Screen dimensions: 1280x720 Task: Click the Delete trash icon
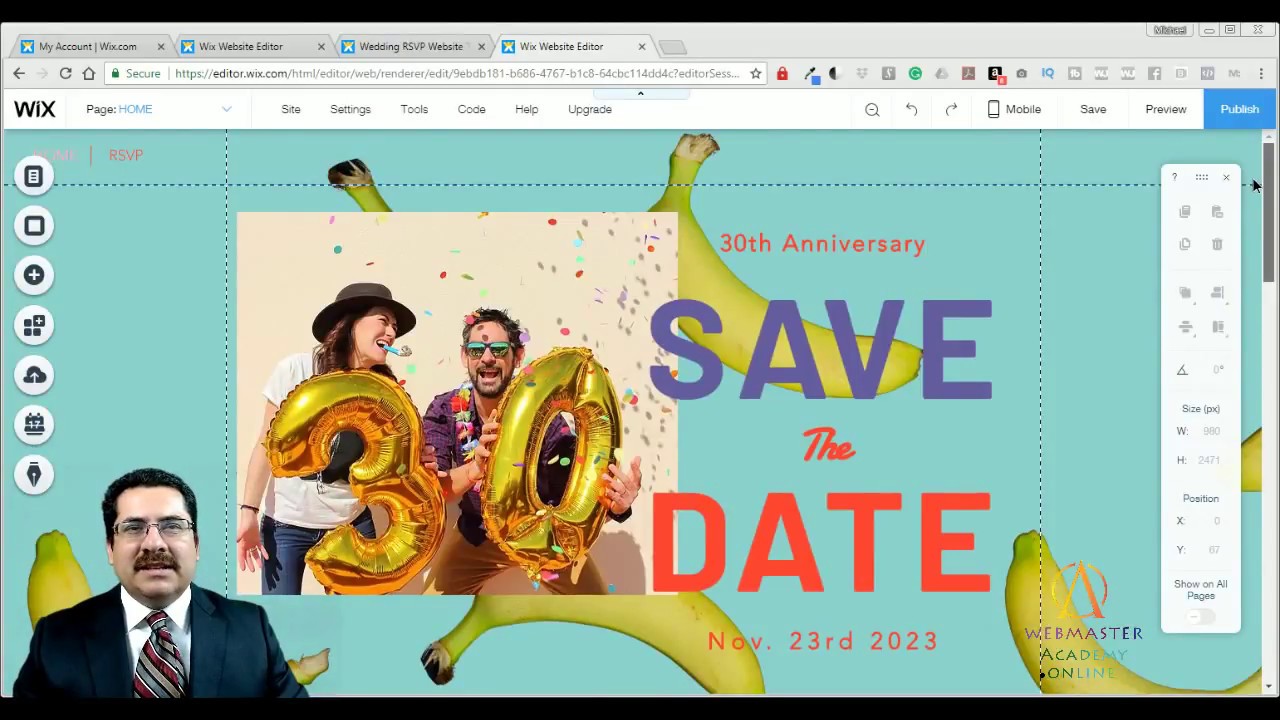pos(1217,244)
